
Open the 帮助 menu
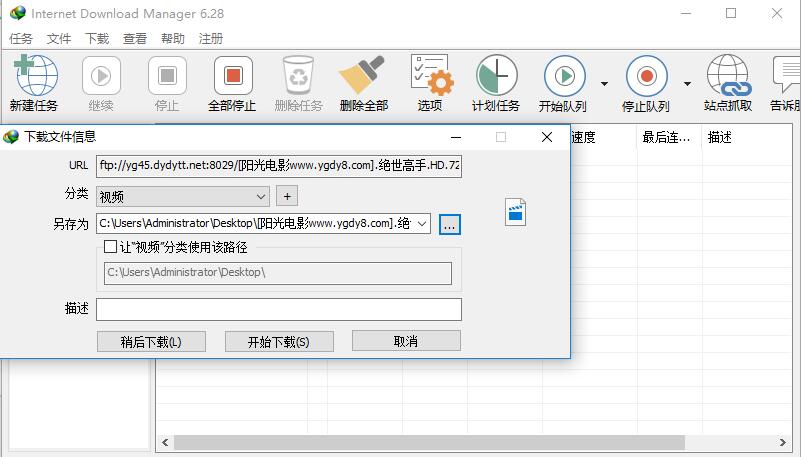click(x=173, y=39)
